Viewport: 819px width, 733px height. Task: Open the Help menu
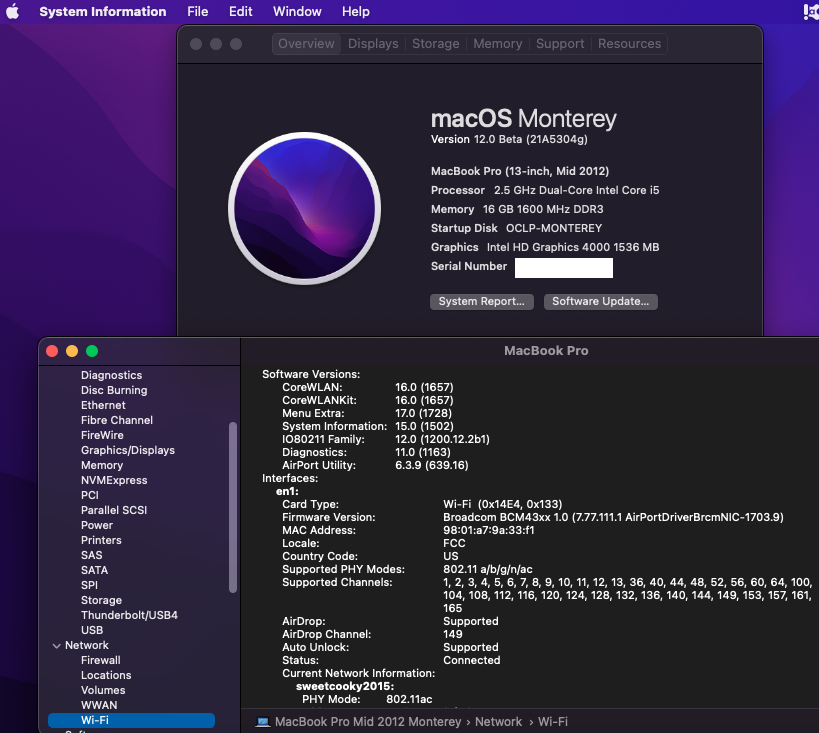pos(356,11)
